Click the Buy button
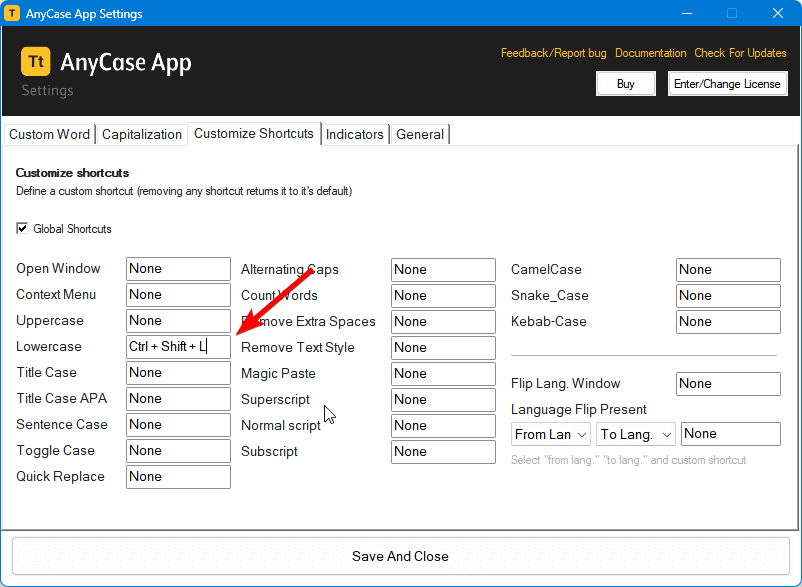Image resolution: width=802 pixels, height=587 pixels. (626, 84)
